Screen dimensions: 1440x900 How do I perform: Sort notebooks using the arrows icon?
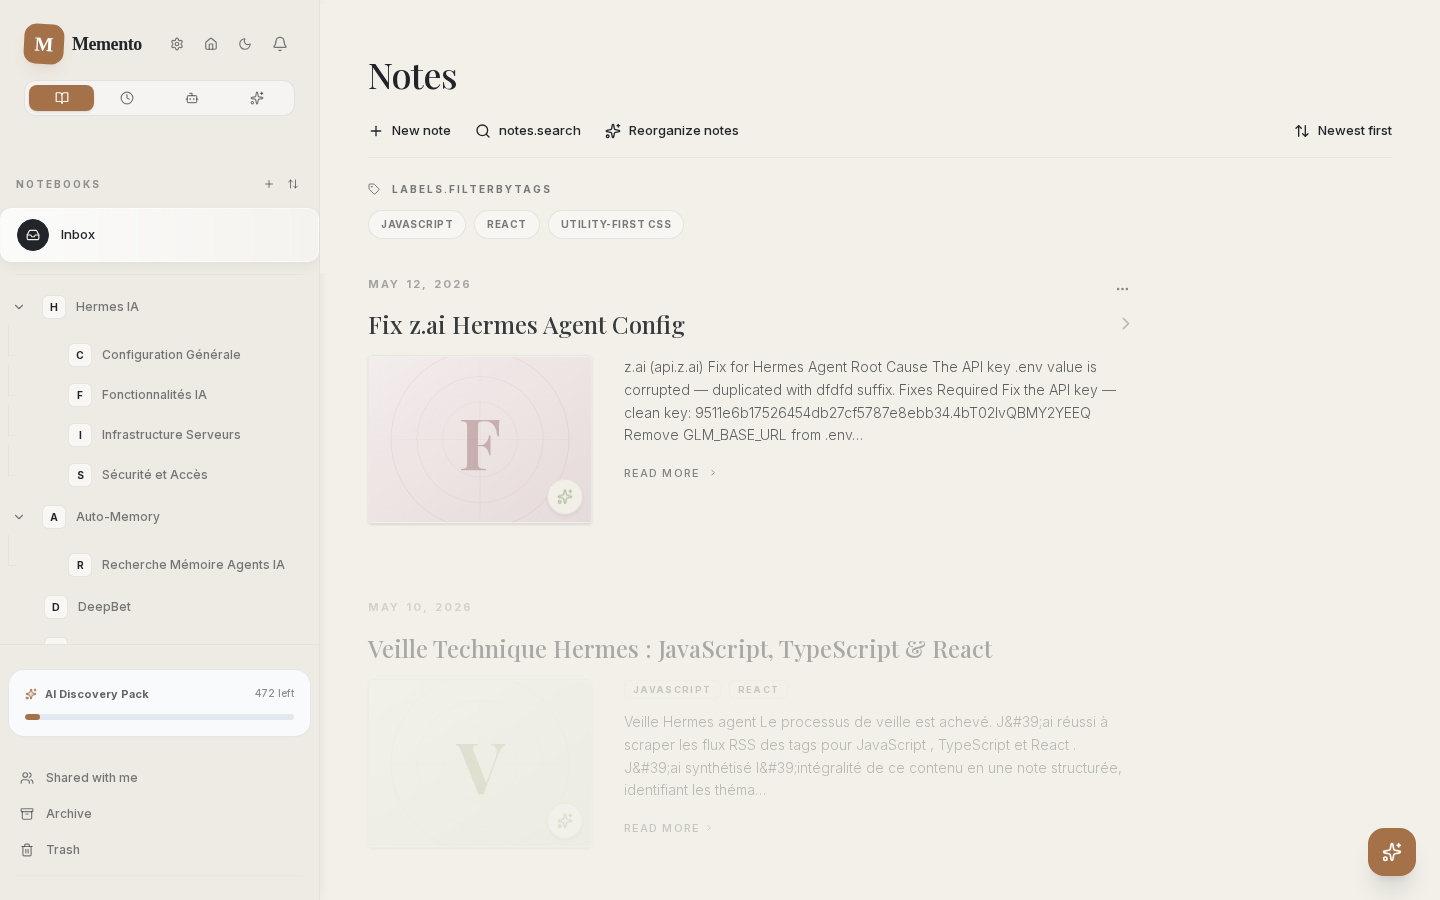click(x=293, y=184)
